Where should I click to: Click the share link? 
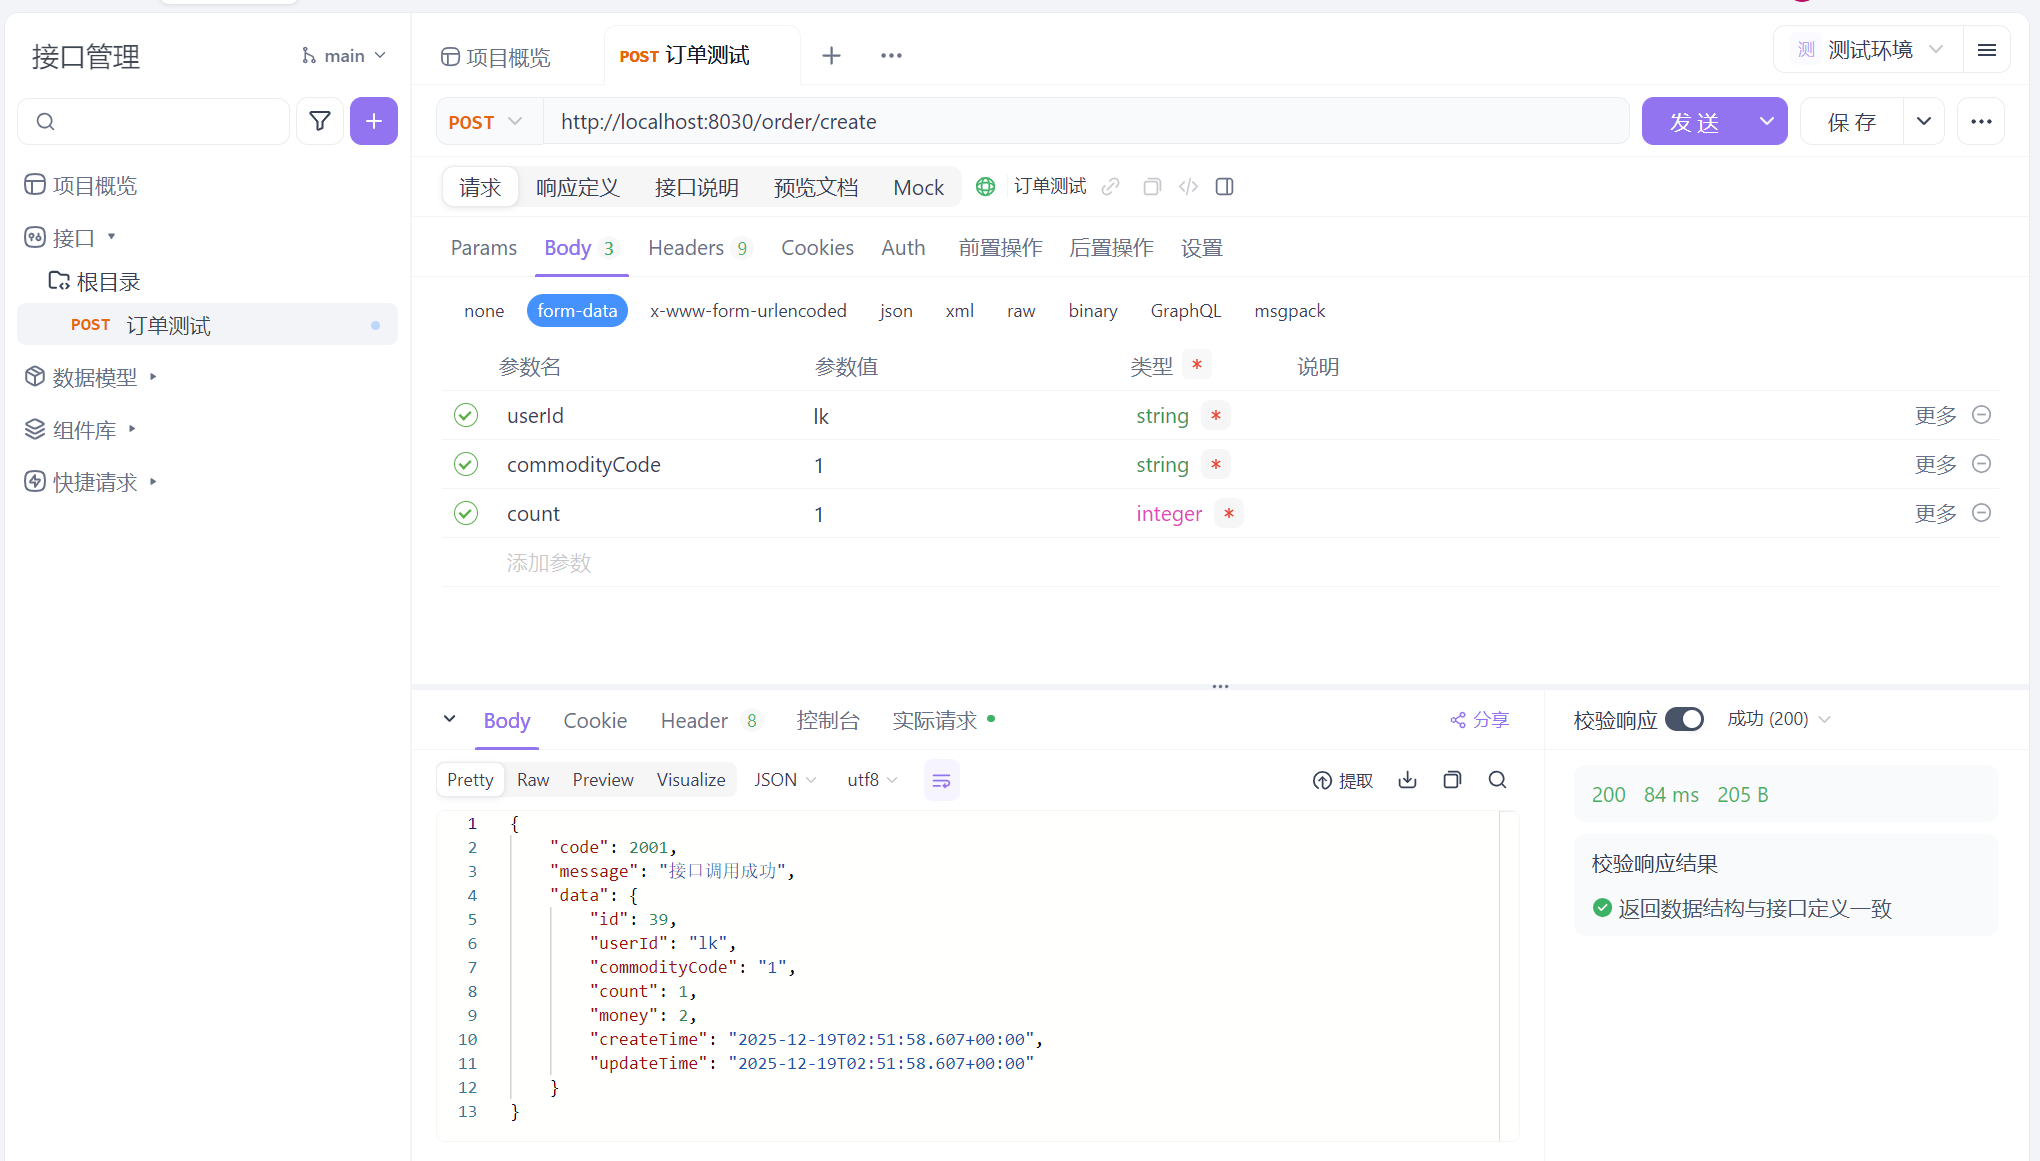(x=1480, y=720)
